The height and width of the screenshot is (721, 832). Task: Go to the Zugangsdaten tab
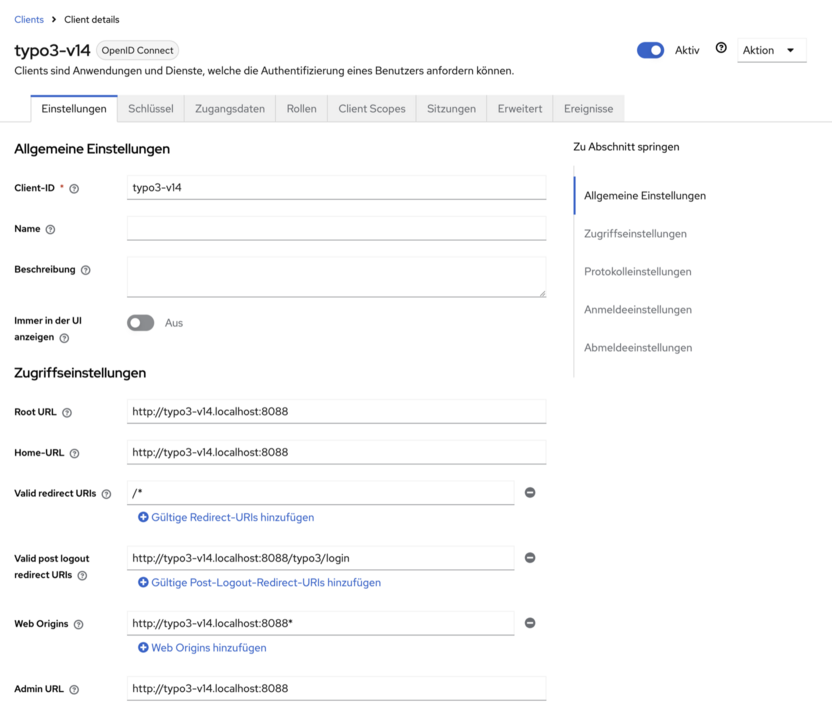click(x=230, y=109)
